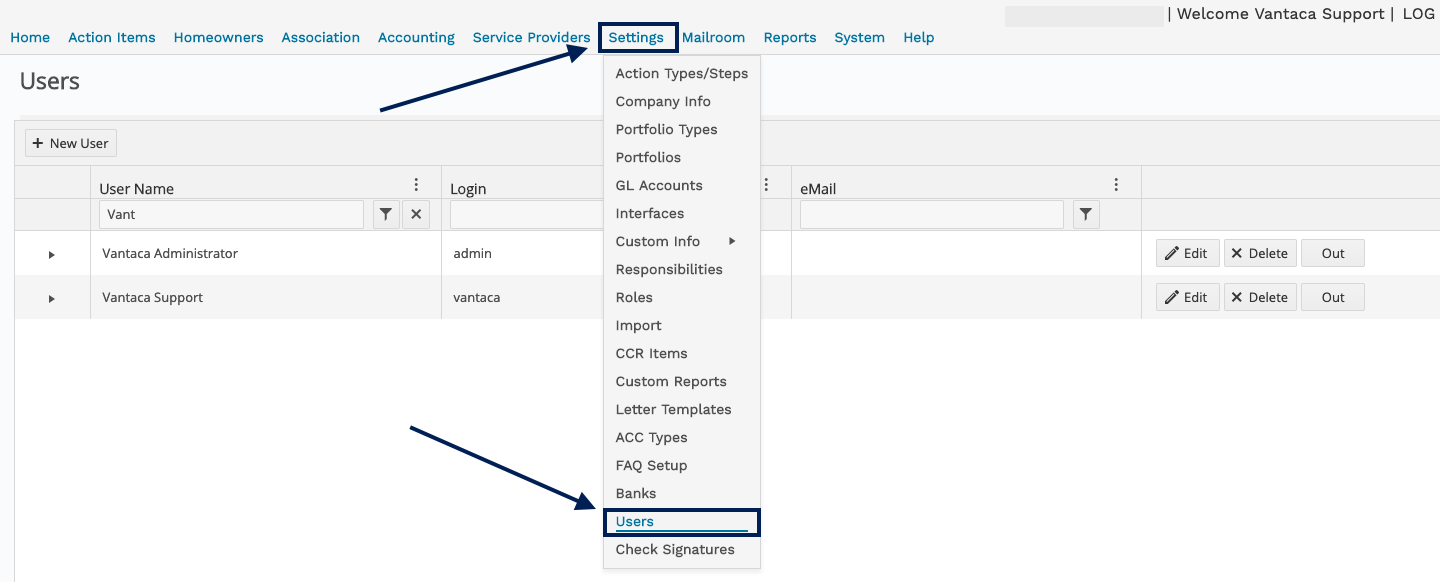The height and width of the screenshot is (582, 1440).
Task: Open the User Name column options menu
Action: tap(417, 185)
